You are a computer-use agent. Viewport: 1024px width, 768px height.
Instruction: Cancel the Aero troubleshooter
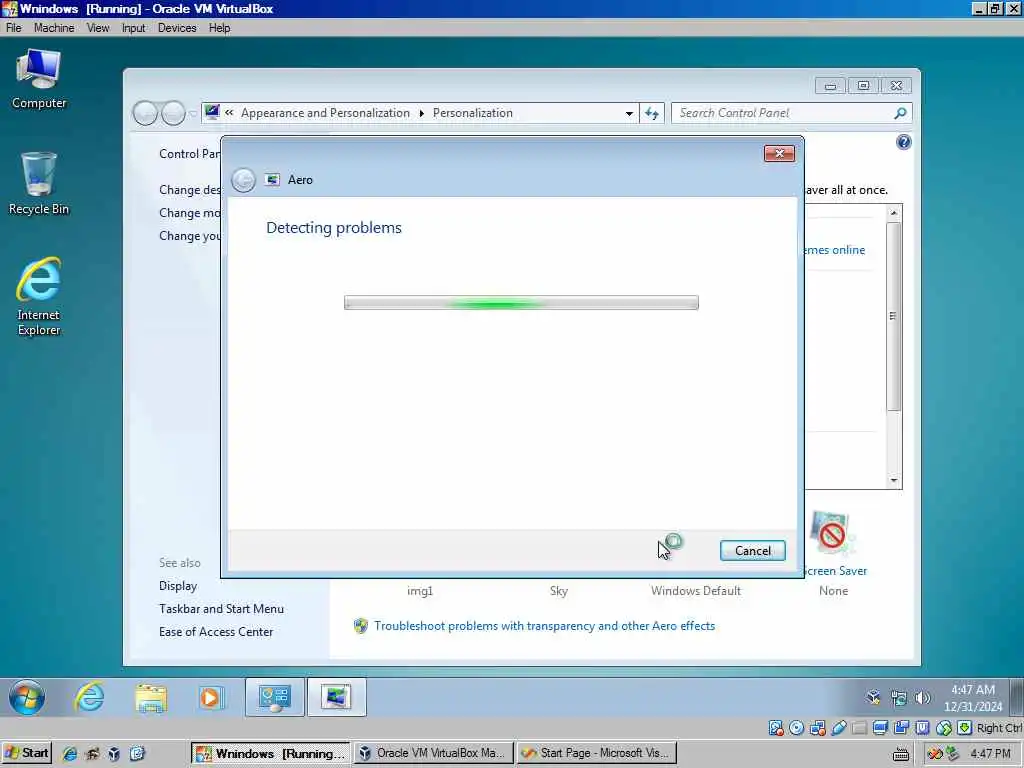752,551
